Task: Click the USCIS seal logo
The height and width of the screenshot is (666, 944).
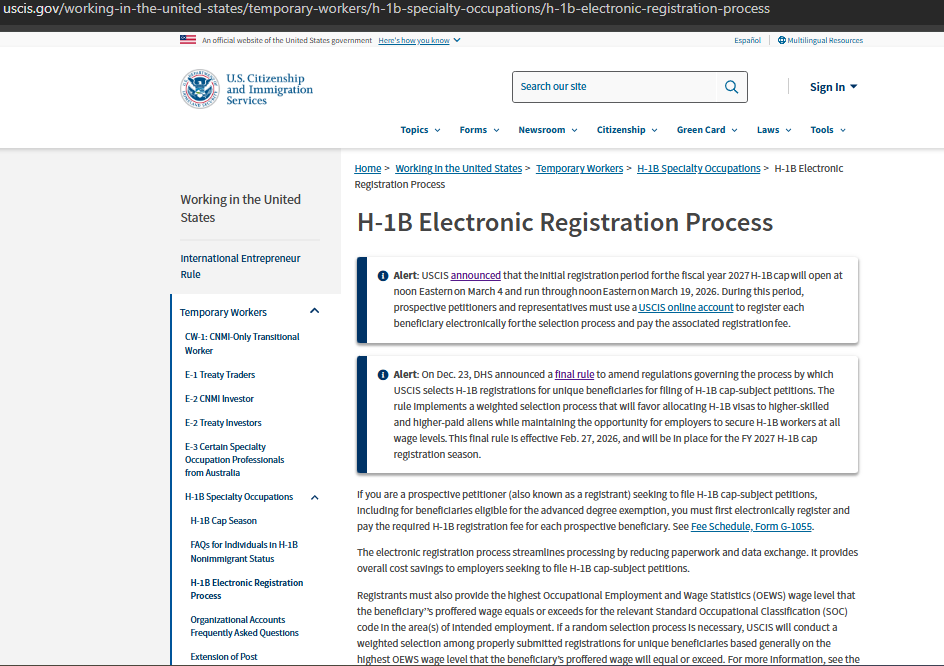Action: click(197, 88)
